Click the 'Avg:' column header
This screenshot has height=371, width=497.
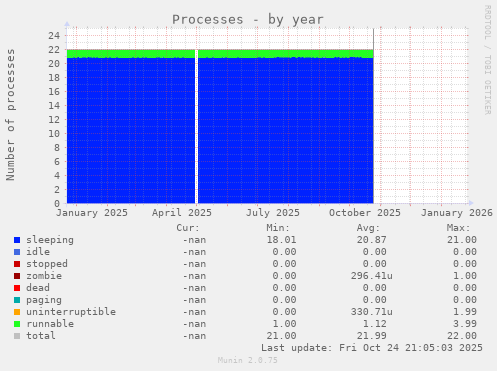click(x=368, y=228)
